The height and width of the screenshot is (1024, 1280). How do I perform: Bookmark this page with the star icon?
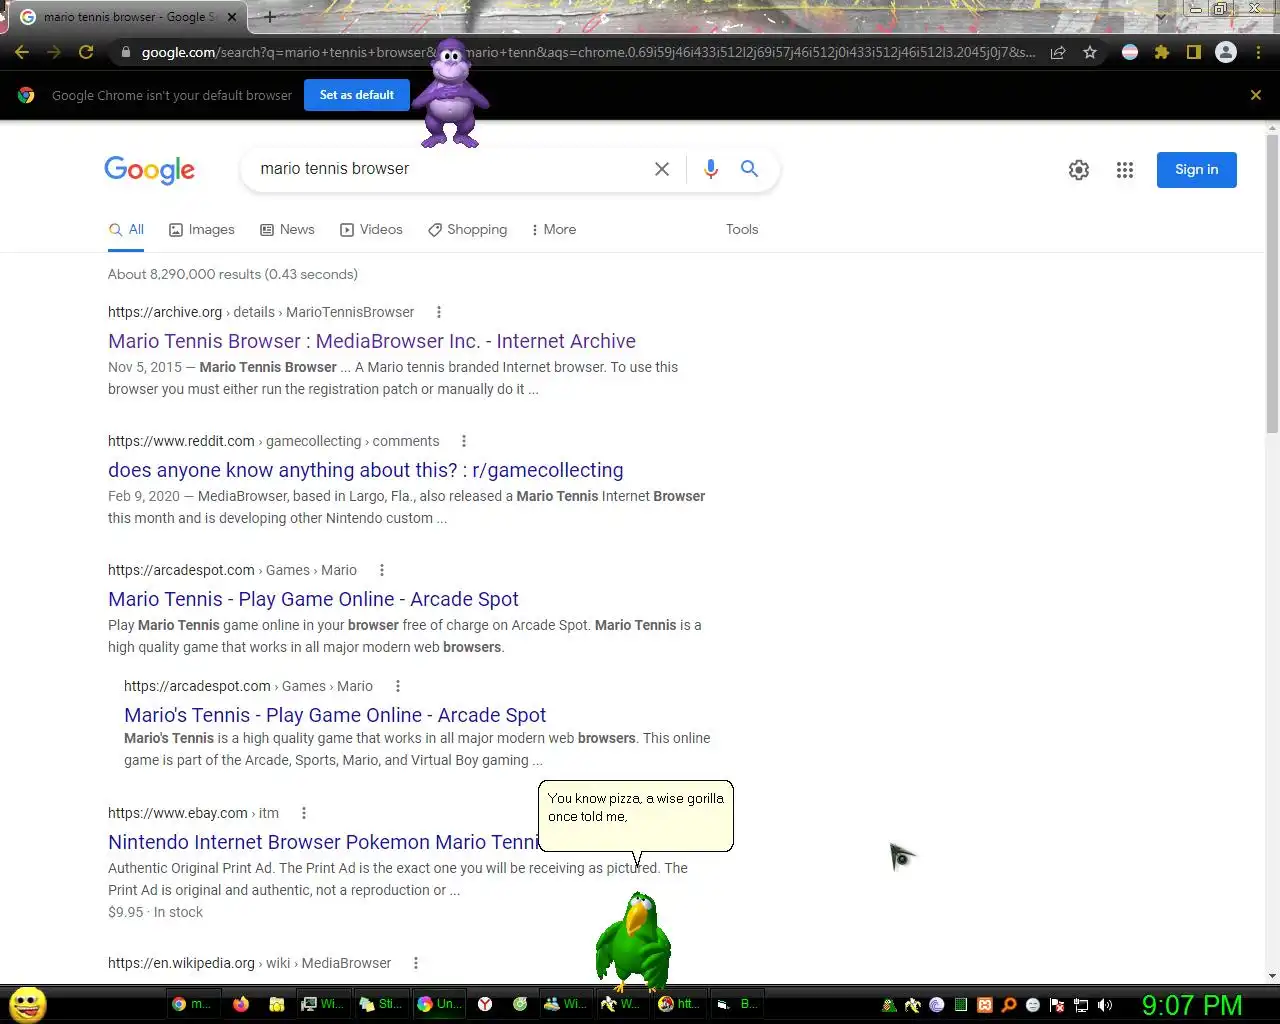(x=1090, y=52)
